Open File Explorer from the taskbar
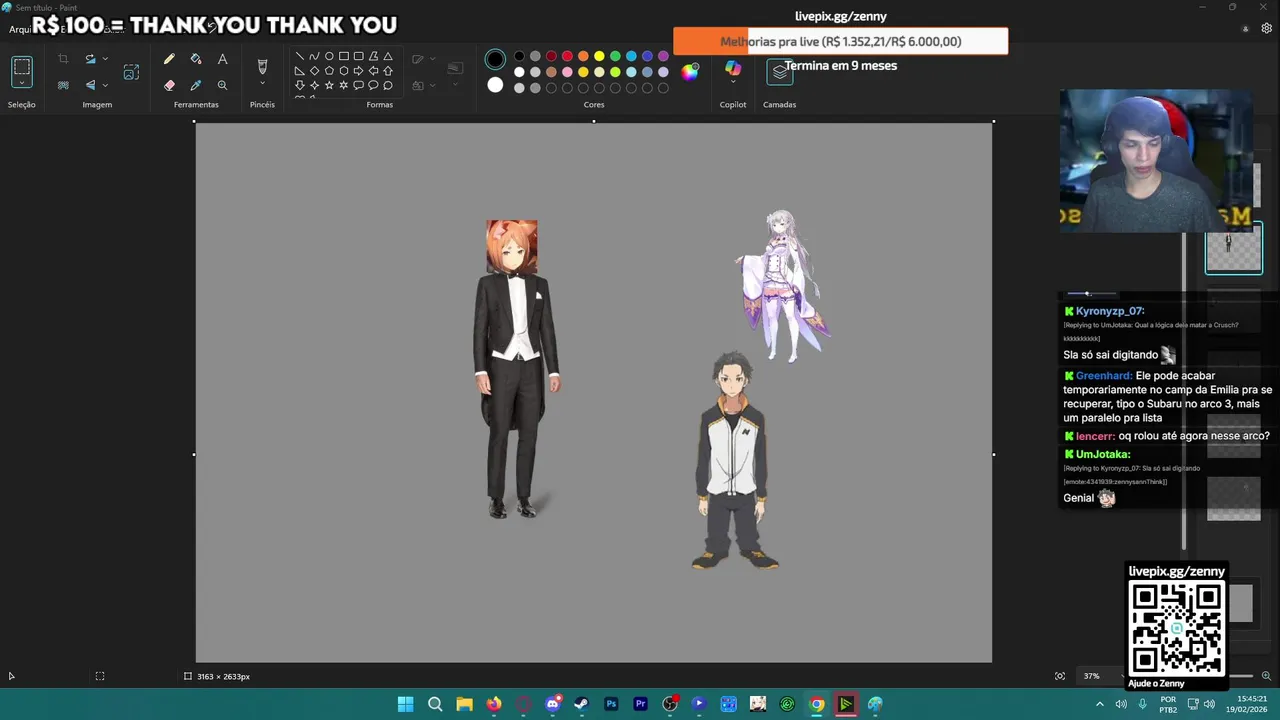1280x720 pixels. pos(464,704)
